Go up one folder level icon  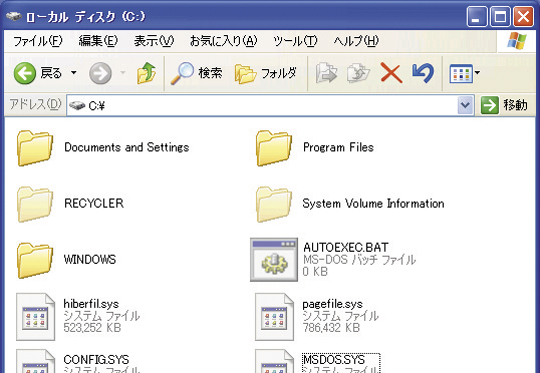click(146, 73)
